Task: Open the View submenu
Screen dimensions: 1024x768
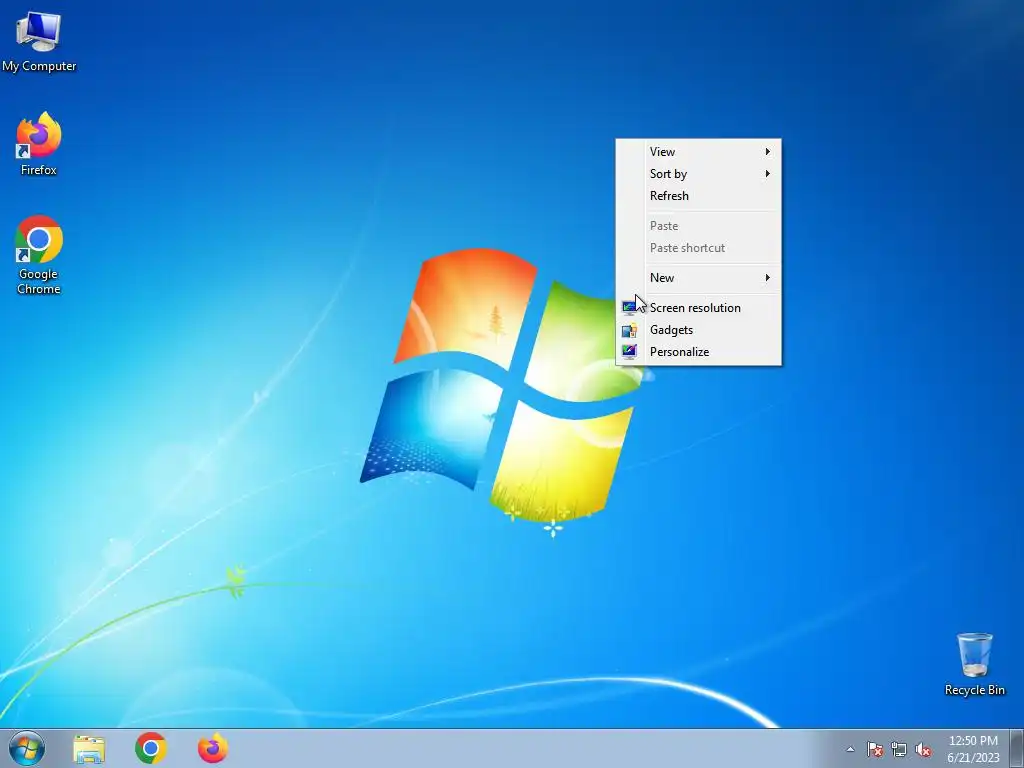Action: click(698, 152)
